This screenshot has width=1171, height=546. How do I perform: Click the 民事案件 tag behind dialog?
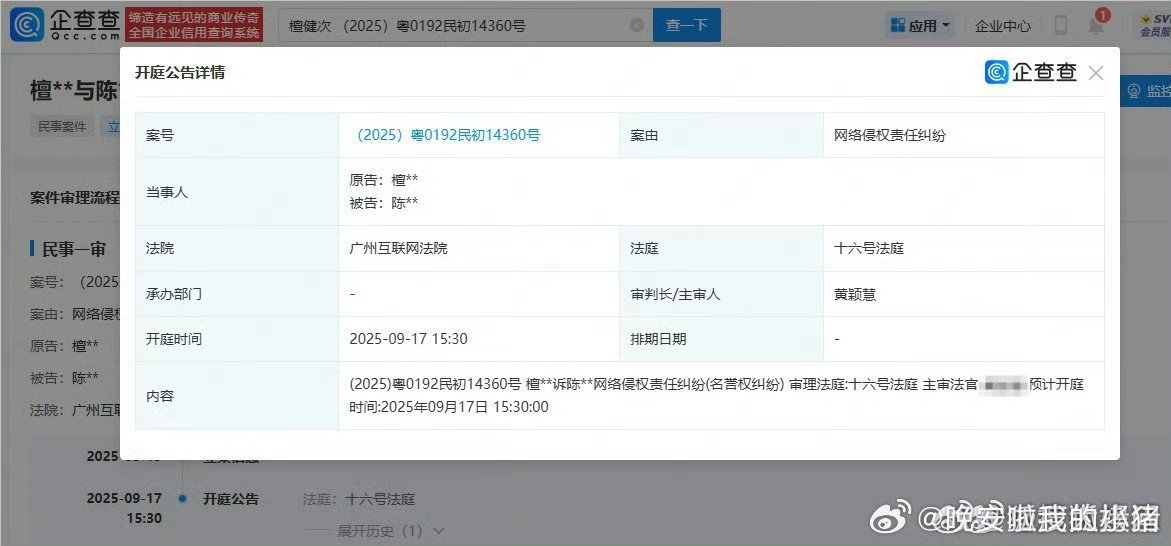pos(63,126)
